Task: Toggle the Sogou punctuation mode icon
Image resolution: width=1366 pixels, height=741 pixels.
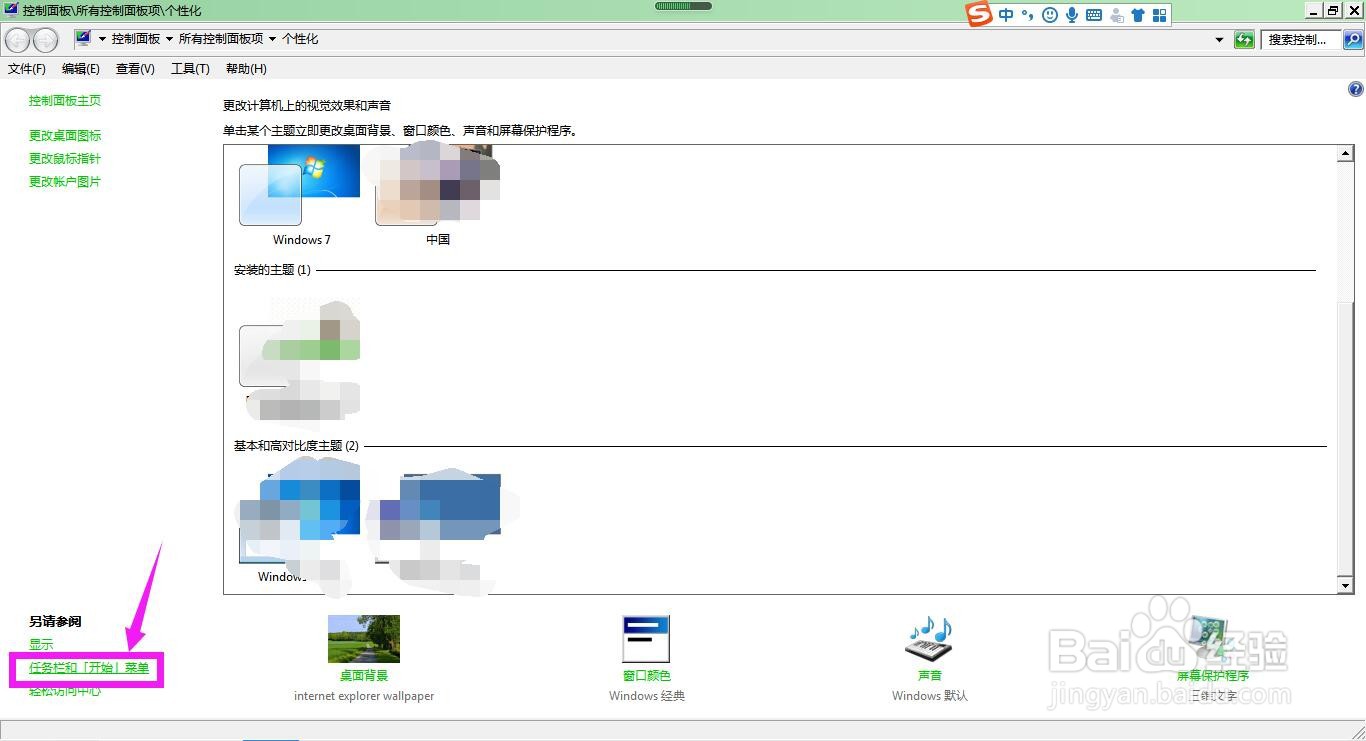Action: coord(1028,15)
